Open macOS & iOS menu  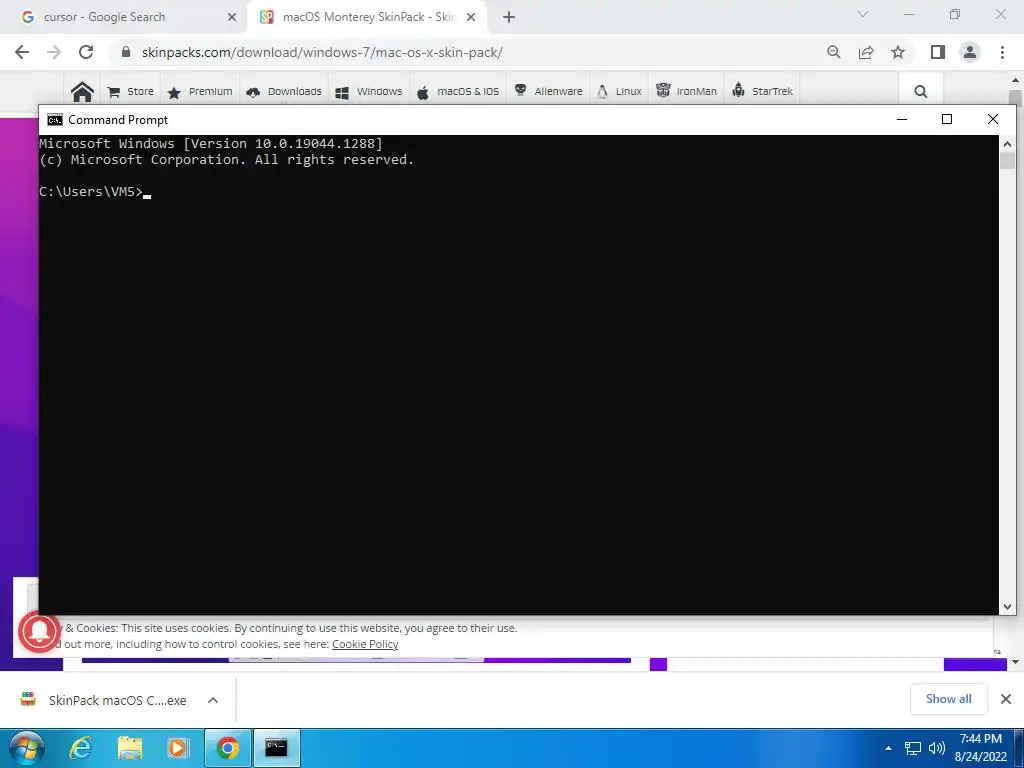[x=458, y=91]
